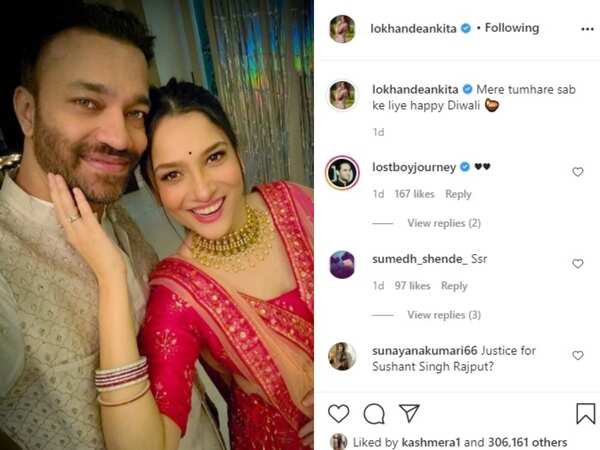The height and width of the screenshot is (450, 600).
Task: Open the sumedh_shende_ avatar
Action: (x=342, y=264)
